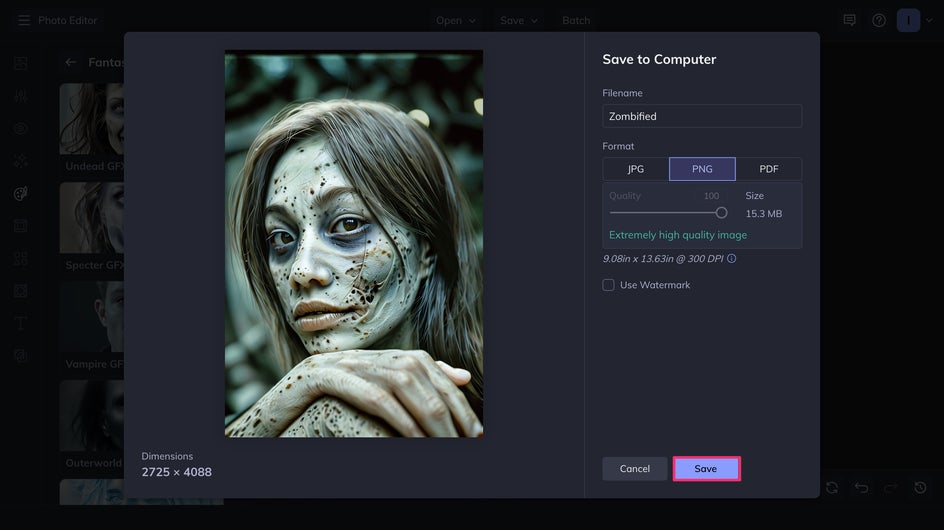The image size is (944, 530).
Task: Click the undo arrow icon
Action: [x=862, y=487]
